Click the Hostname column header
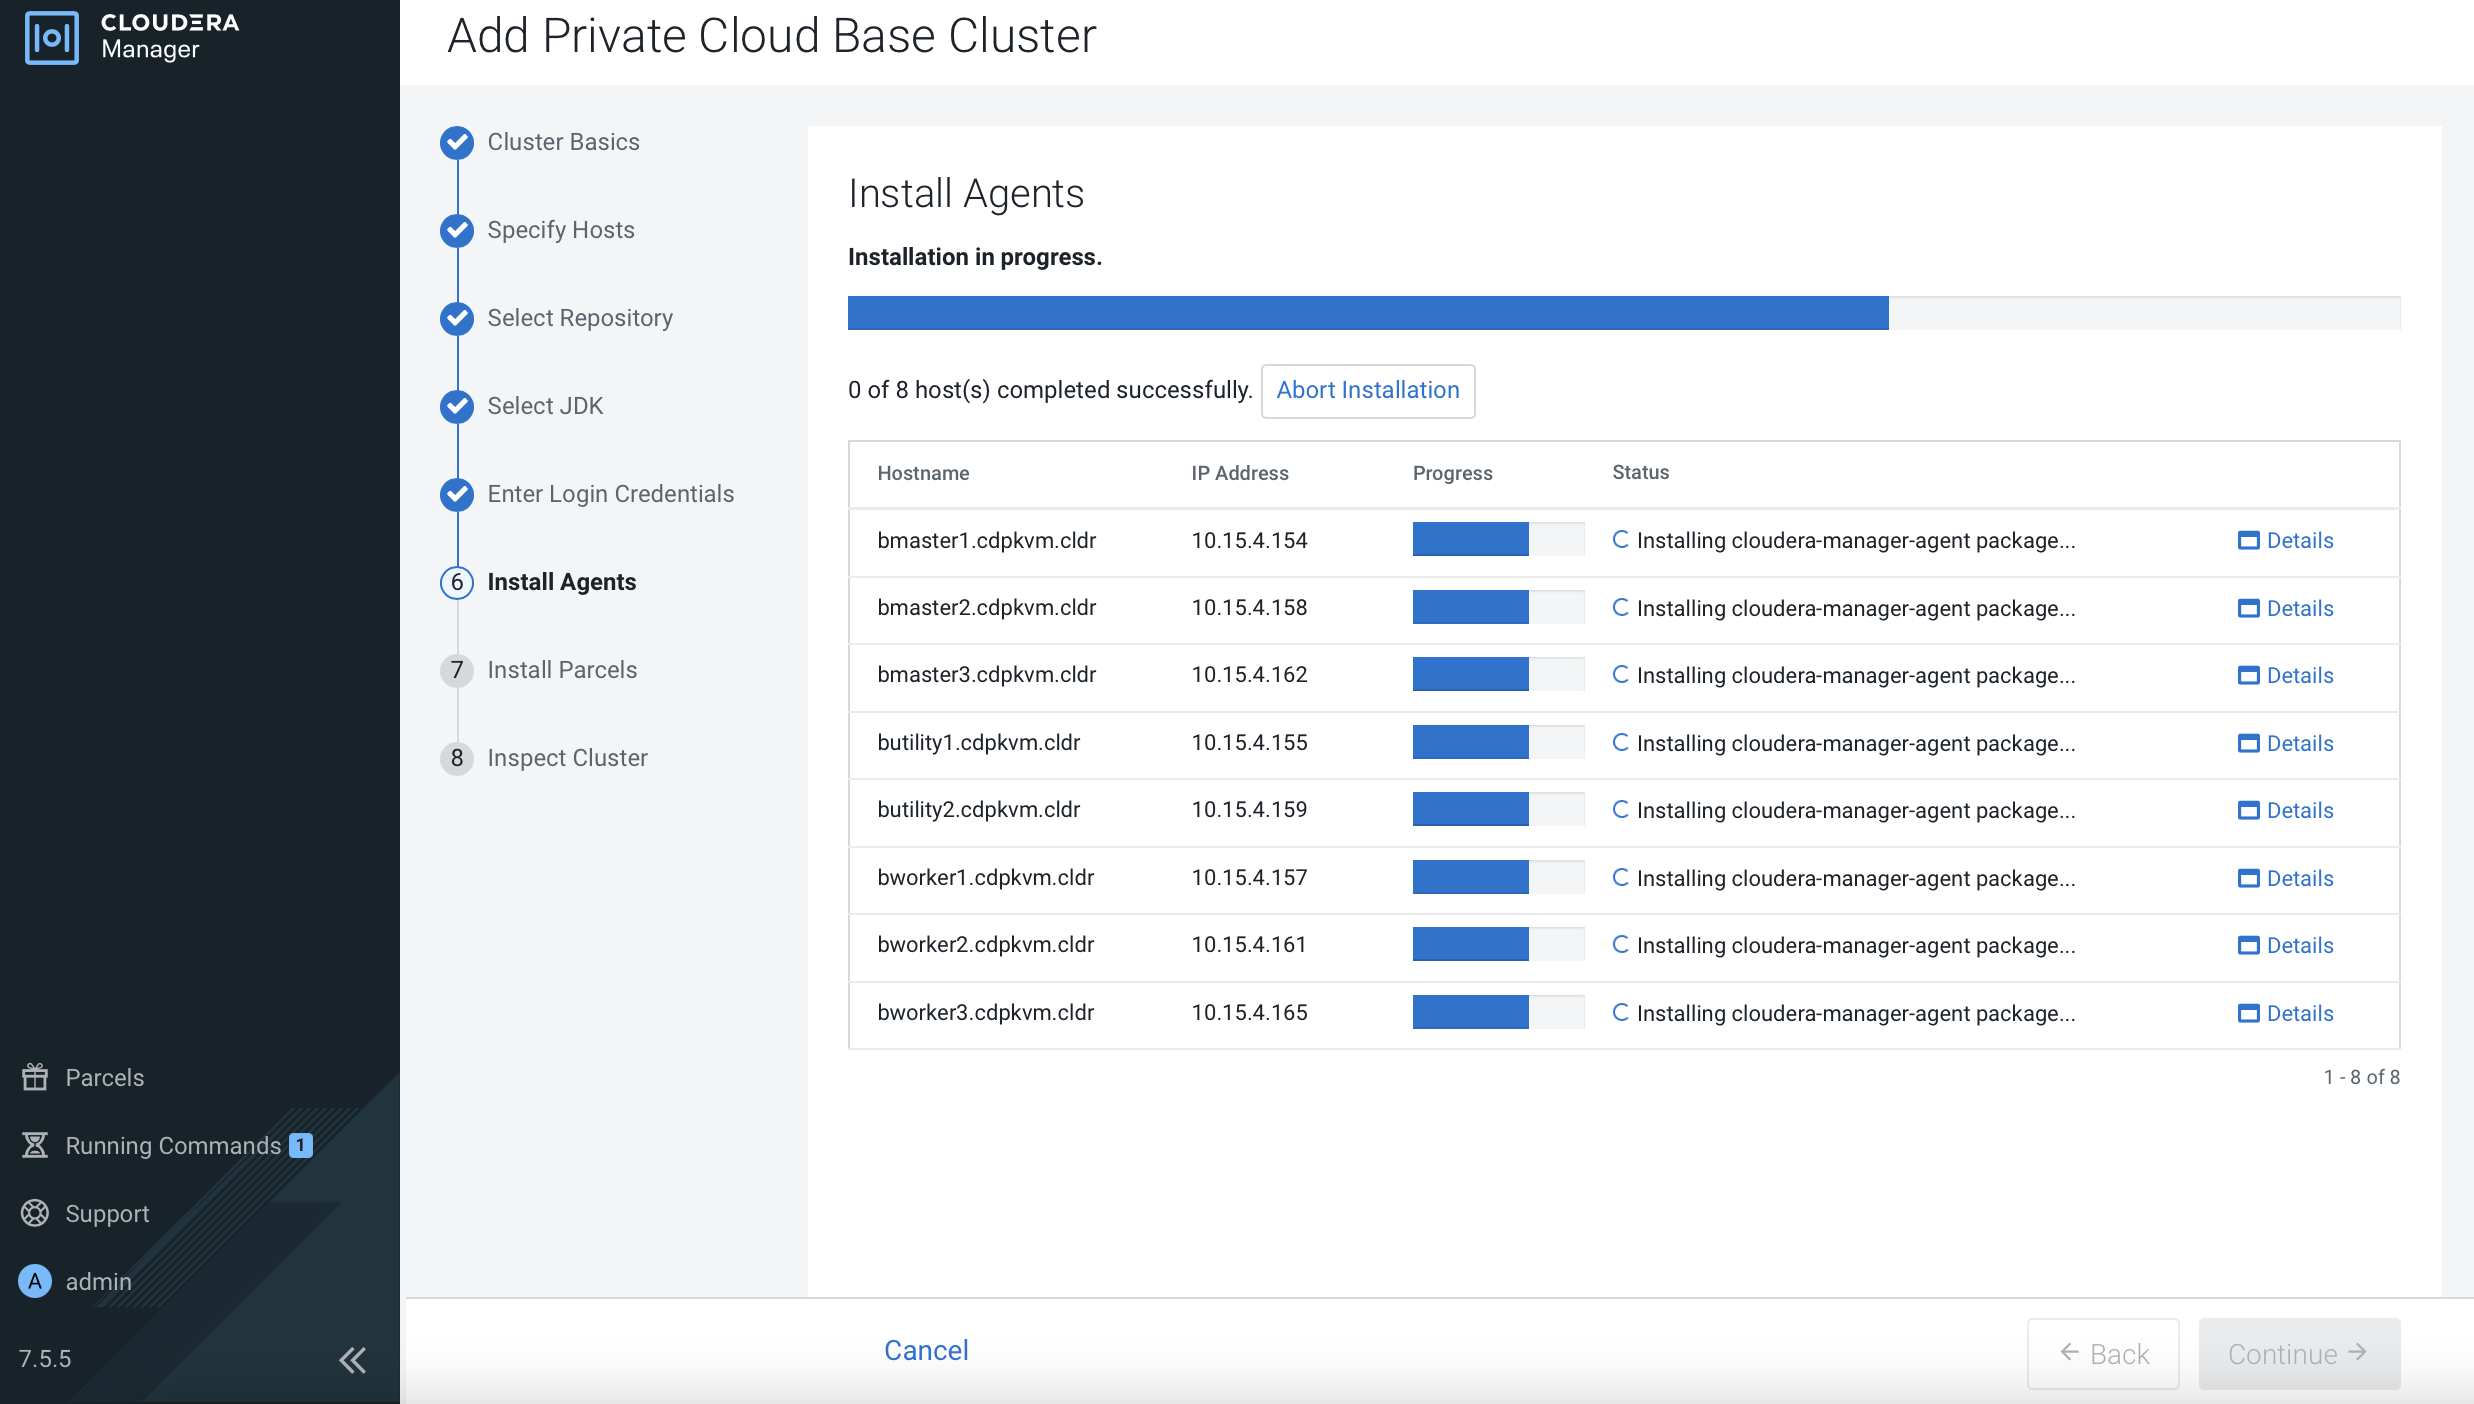 923,474
